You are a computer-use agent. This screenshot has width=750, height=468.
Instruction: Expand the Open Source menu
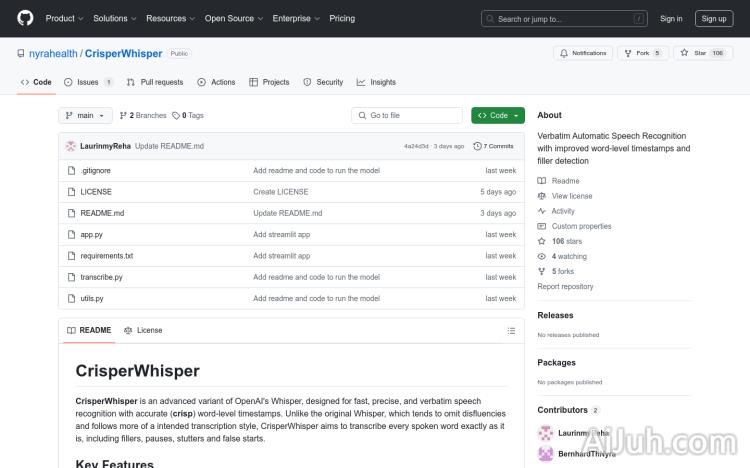pos(233,18)
